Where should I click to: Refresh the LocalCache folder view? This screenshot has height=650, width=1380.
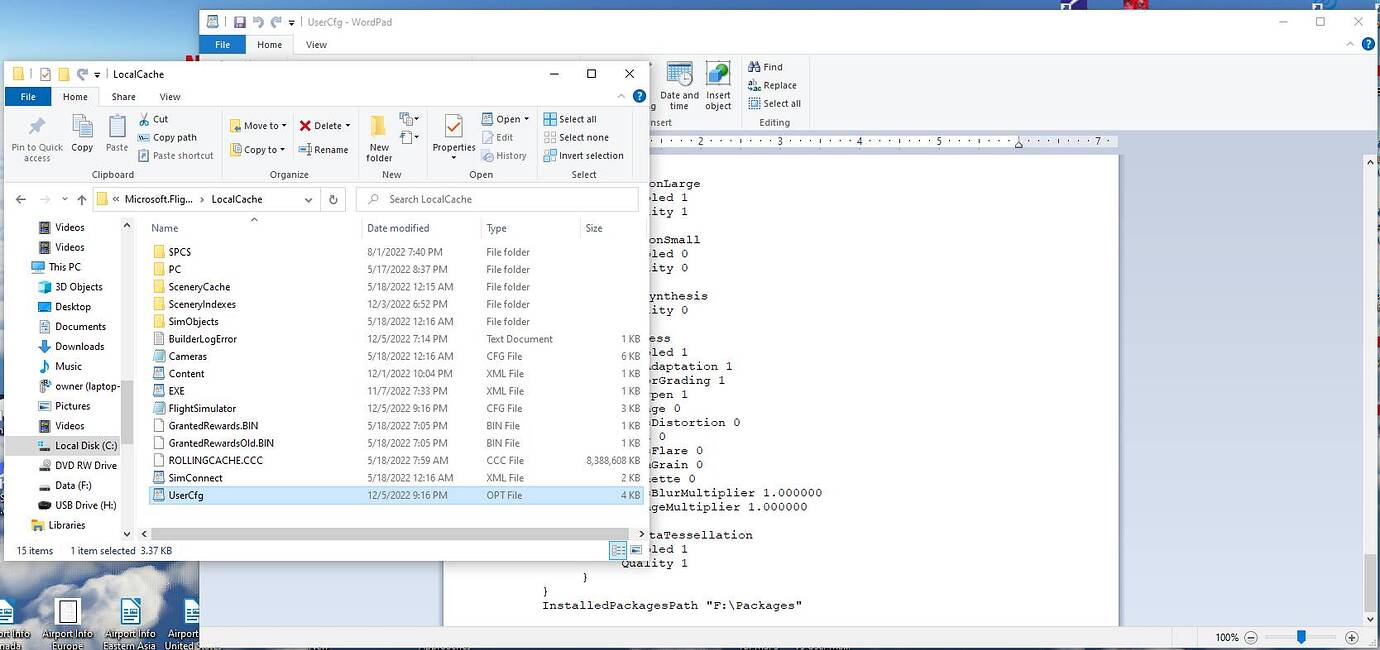334,199
